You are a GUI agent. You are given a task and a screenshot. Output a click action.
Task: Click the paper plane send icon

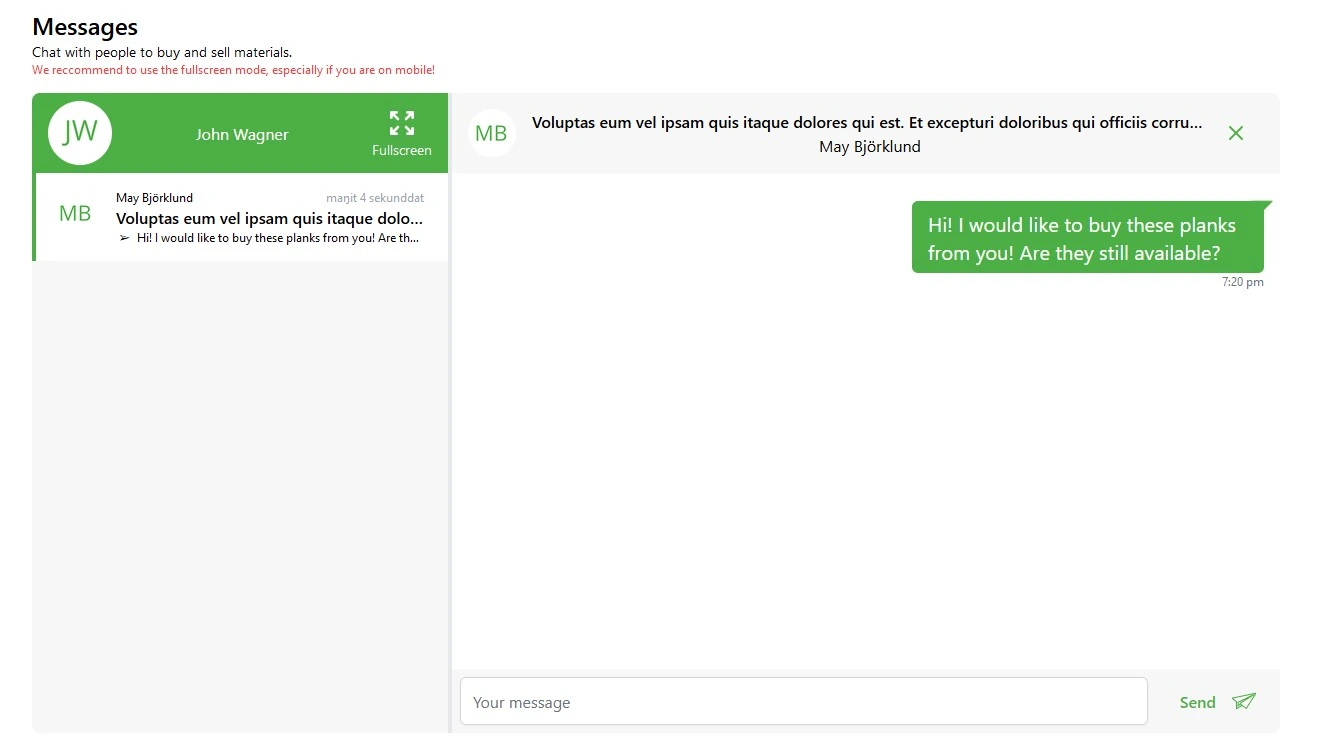pos(1243,701)
